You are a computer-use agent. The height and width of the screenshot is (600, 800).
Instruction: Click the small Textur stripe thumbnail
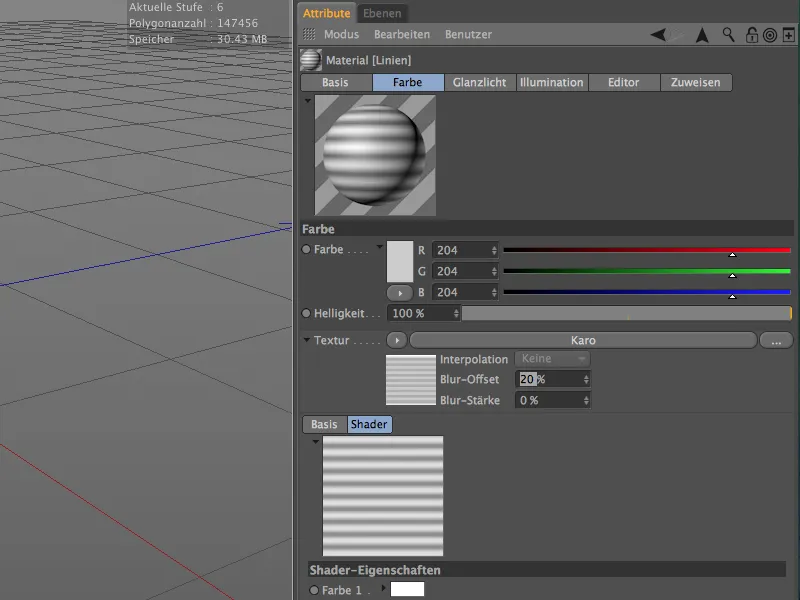[411, 380]
